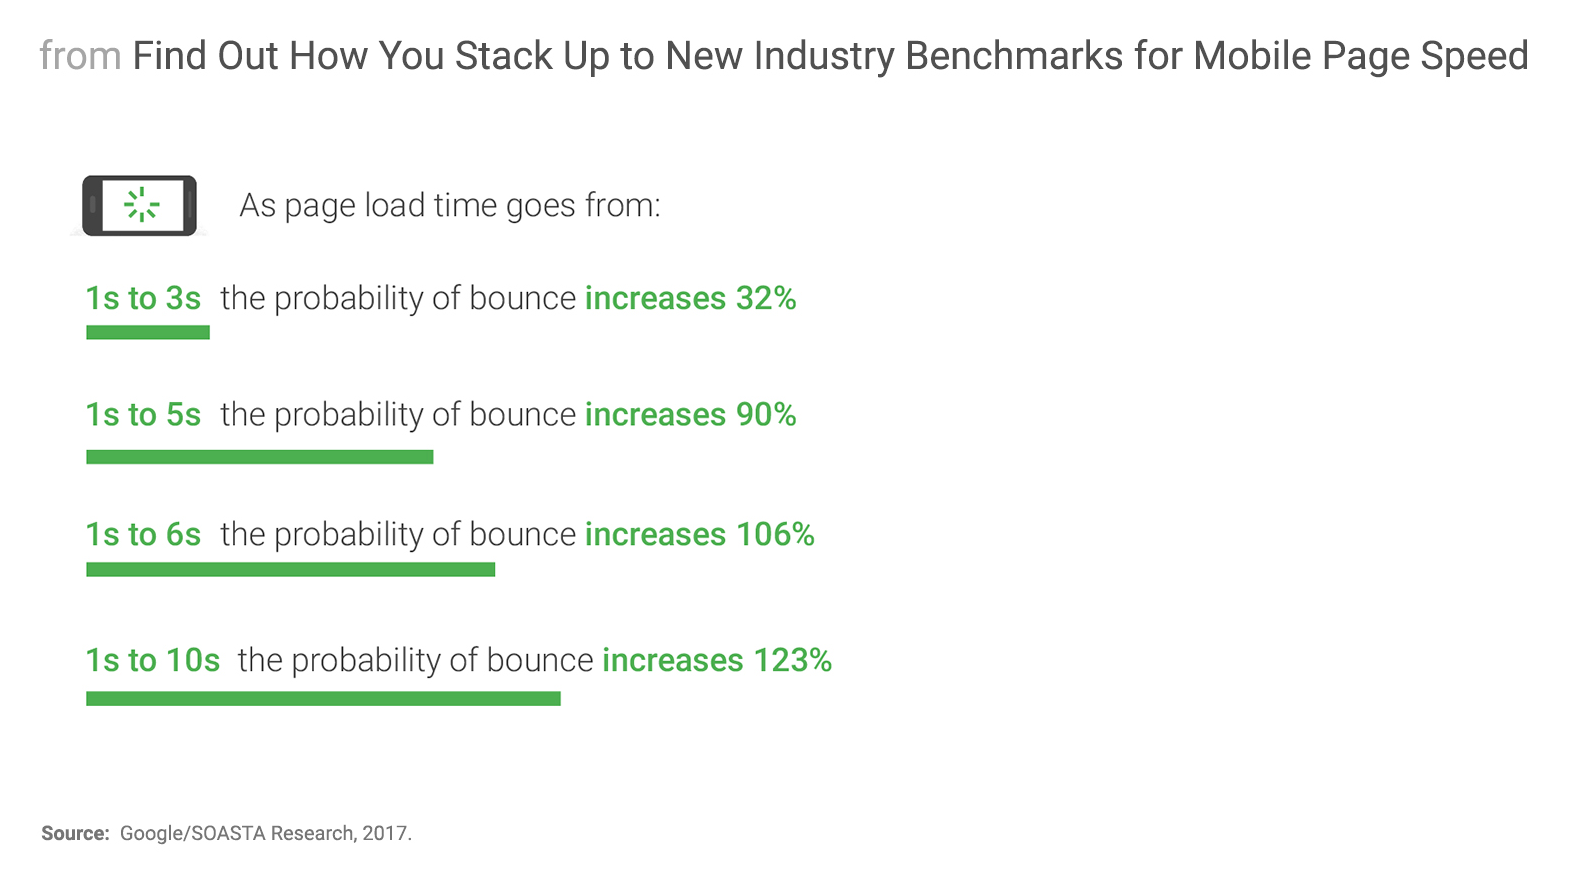Click "the probability of bounce" in the 1s to 10s row
This screenshot has width=1584, height=884.
(415, 660)
